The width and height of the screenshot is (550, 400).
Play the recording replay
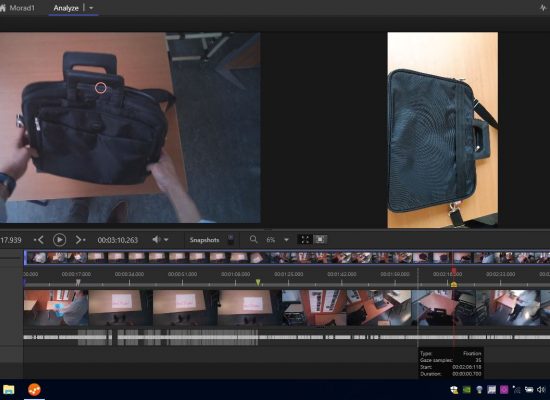pyautogui.click(x=60, y=240)
